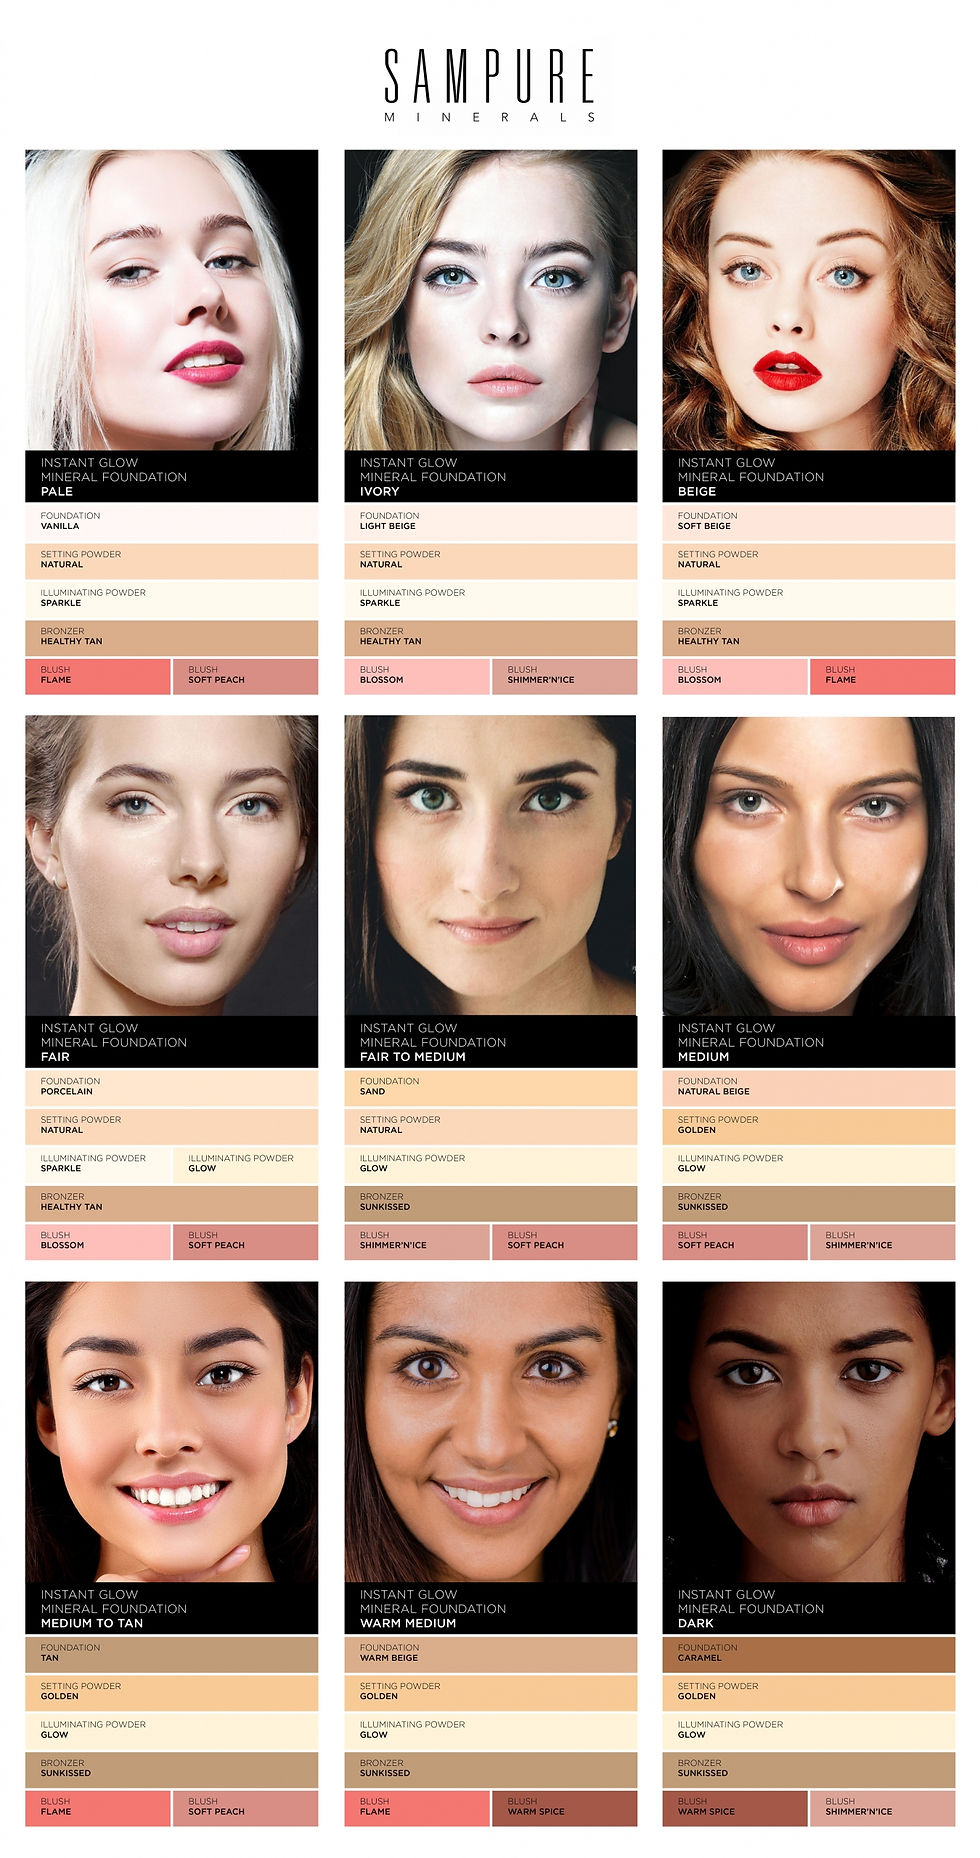Pick the Vanilla foundation swatch under Pale
This screenshot has height=1858, width=980.
tap(171, 522)
